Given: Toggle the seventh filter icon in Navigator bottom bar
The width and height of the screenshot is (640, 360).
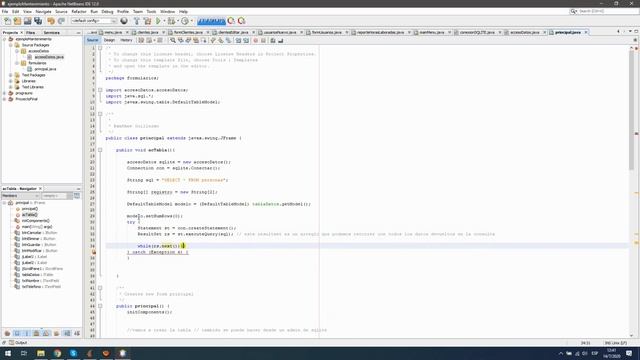Looking at the screenshot, I should tap(67, 333).
